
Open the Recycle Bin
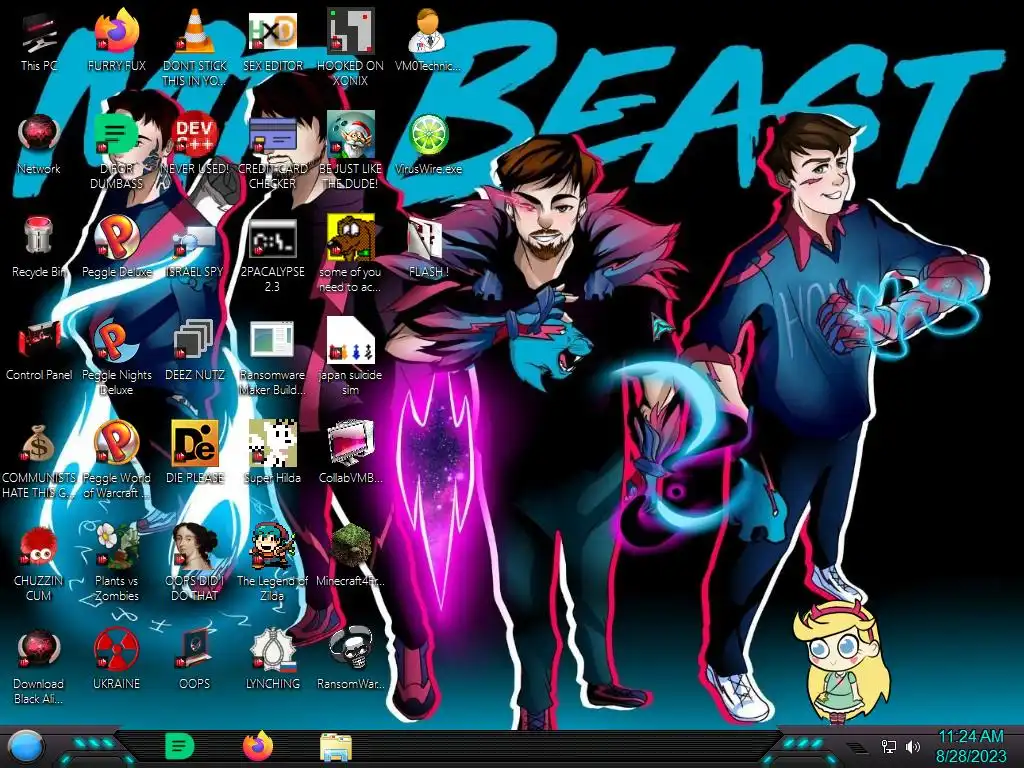pos(39,237)
